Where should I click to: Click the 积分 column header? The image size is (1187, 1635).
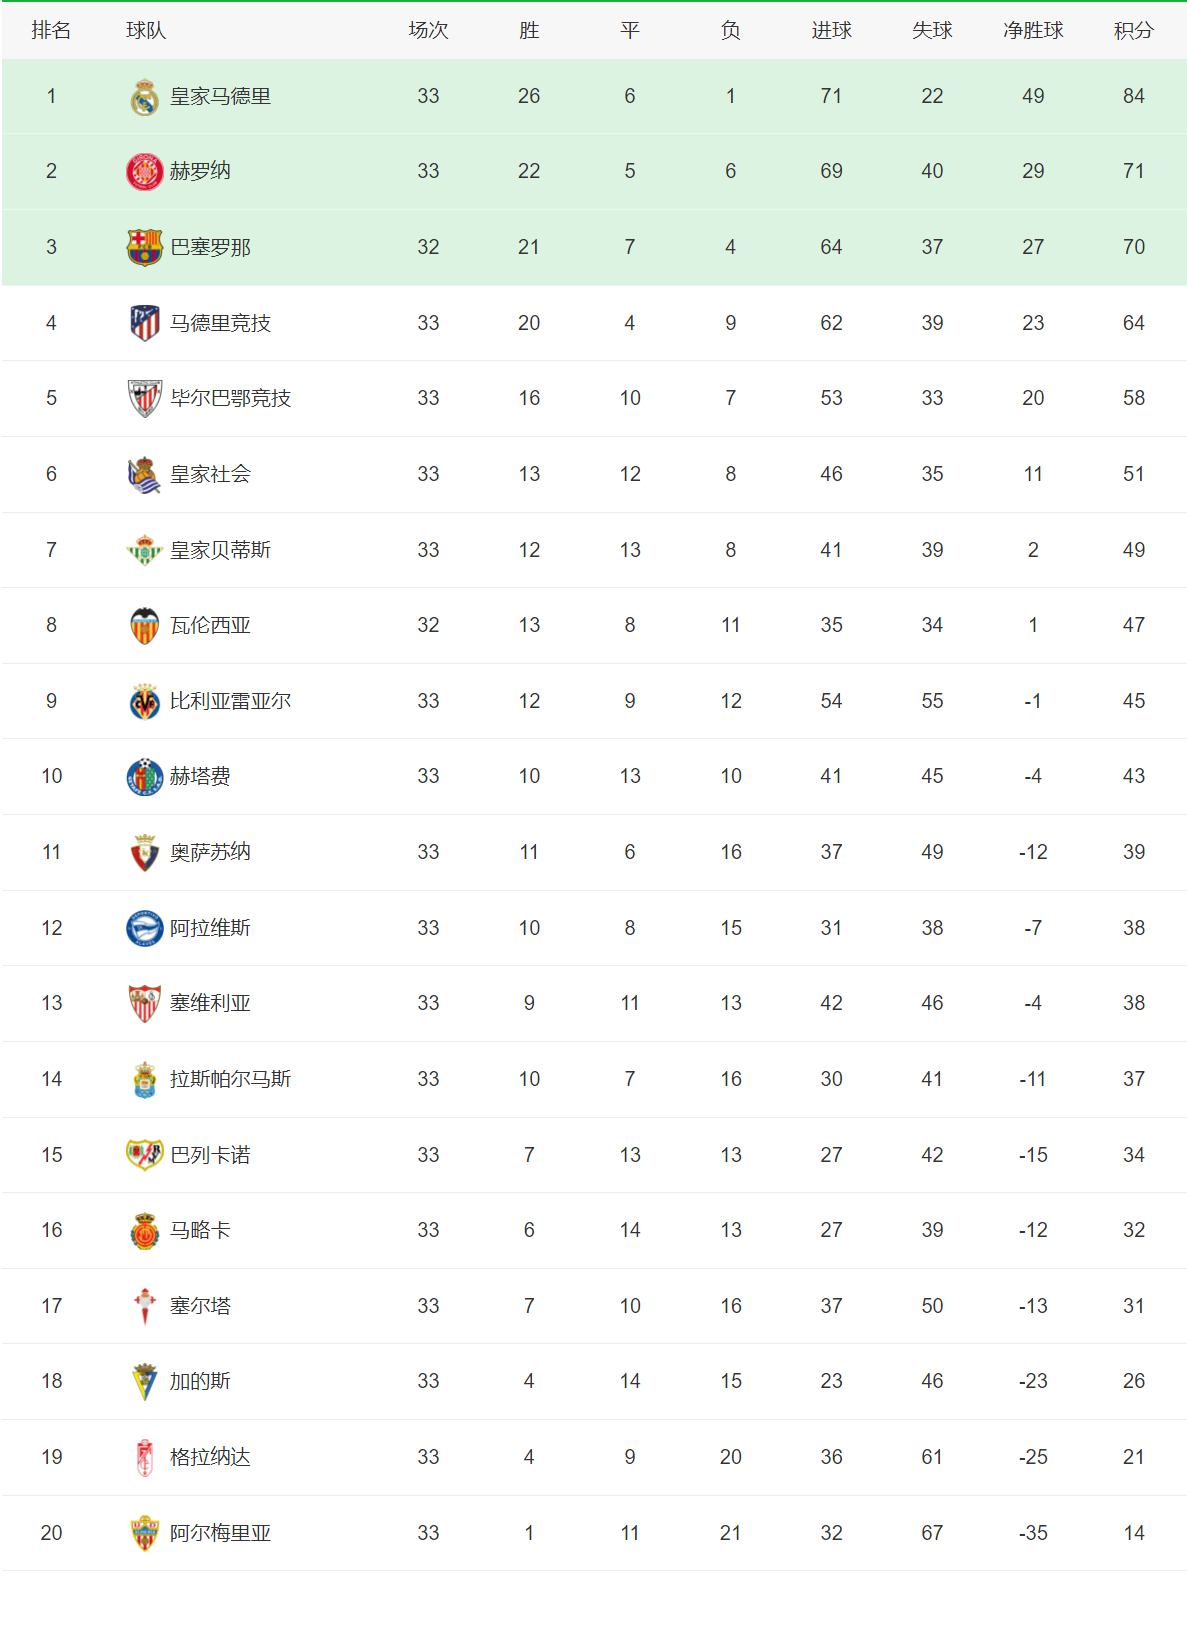[1133, 31]
